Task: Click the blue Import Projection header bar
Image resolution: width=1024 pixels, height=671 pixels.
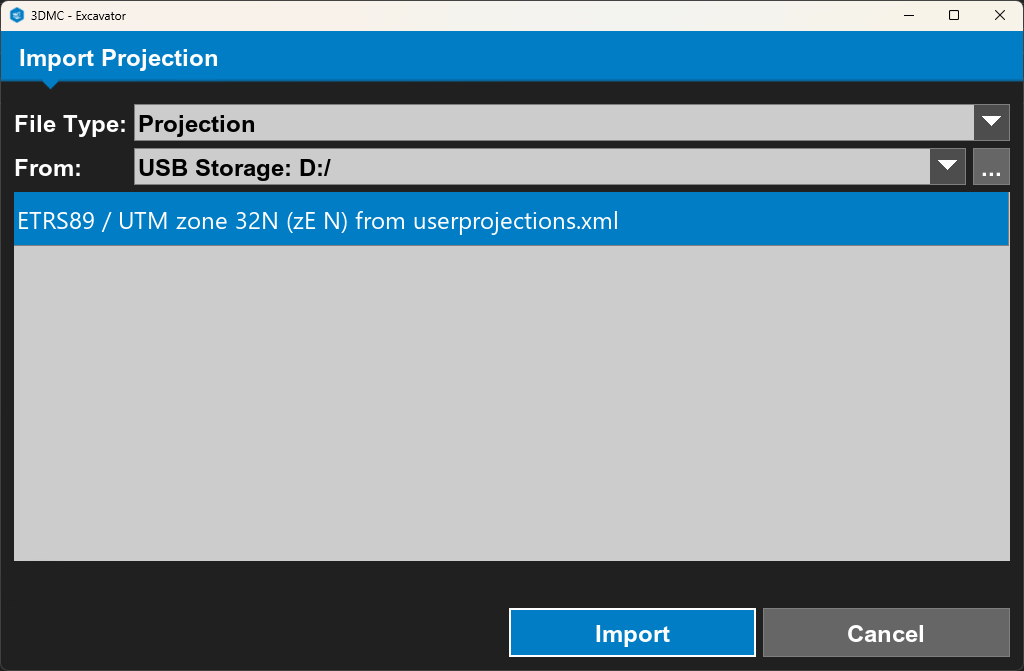Action: point(512,56)
